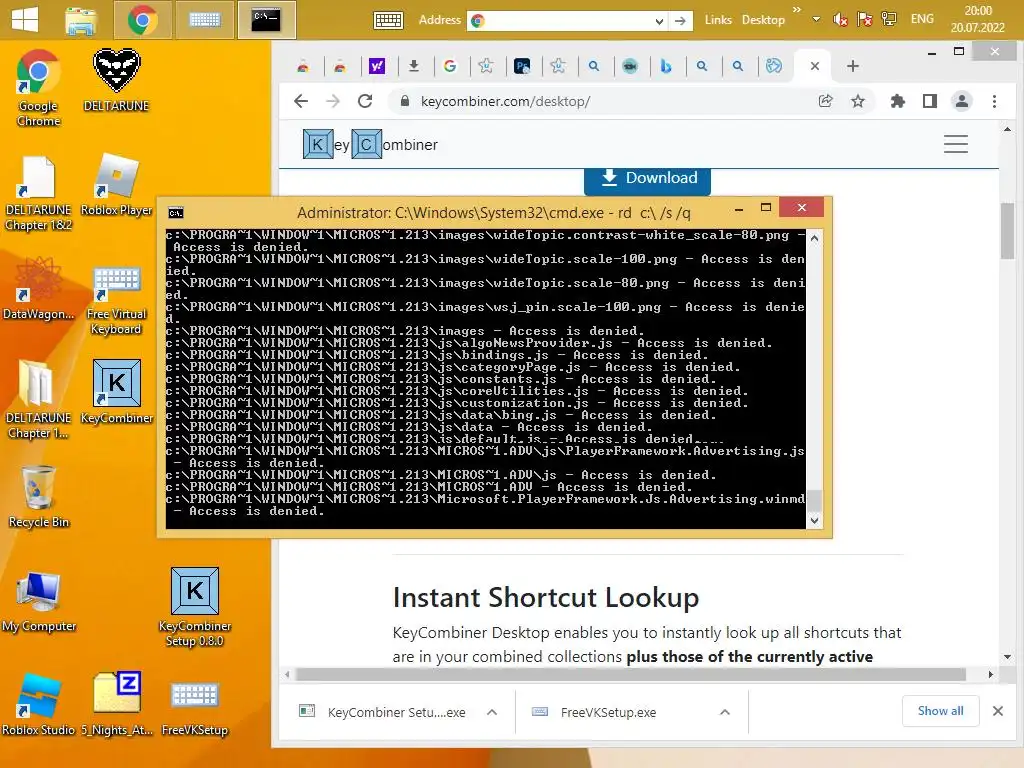The height and width of the screenshot is (768, 1024).
Task: Click Show all downloads
Action: (940, 711)
